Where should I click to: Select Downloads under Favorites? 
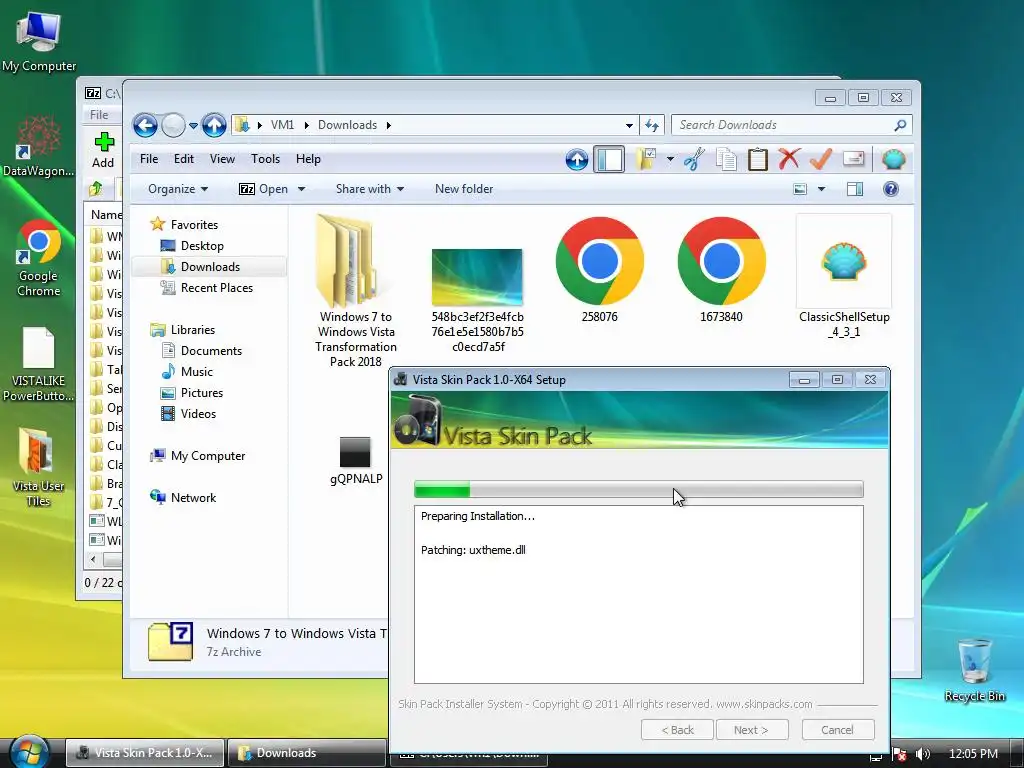pyautogui.click(x=210, y=266)
